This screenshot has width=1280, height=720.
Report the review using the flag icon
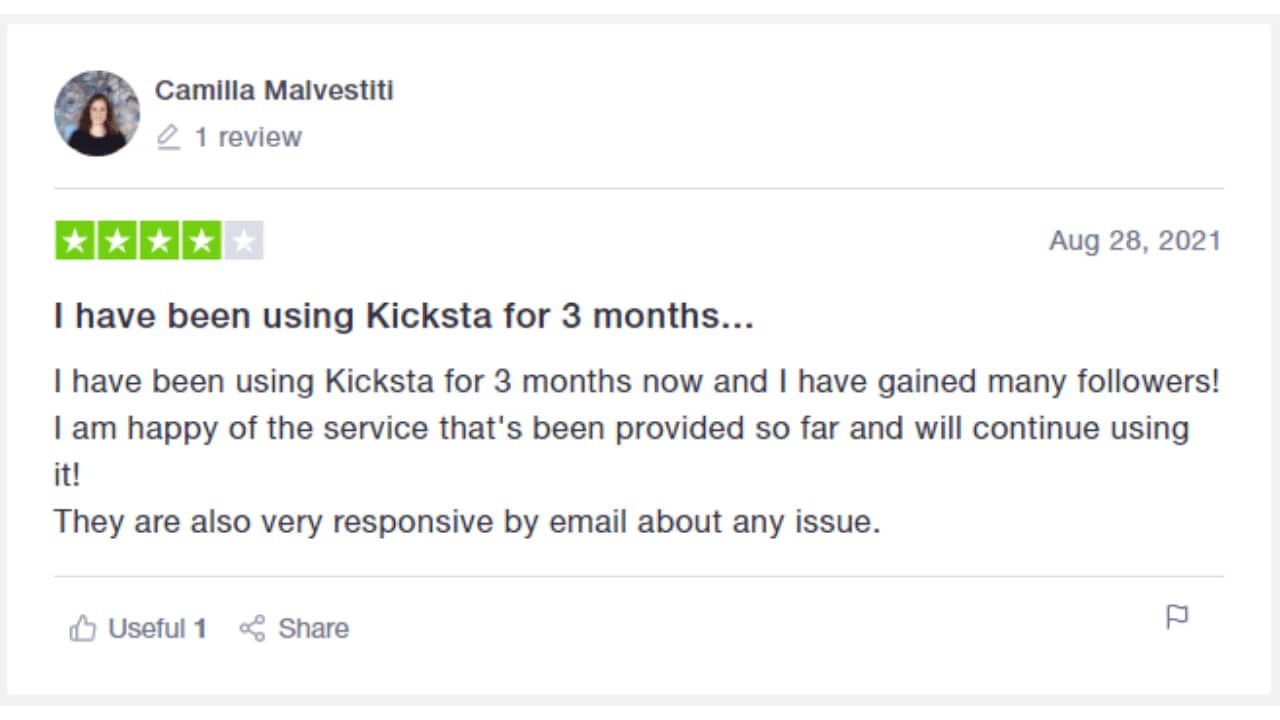point(1177,617)
